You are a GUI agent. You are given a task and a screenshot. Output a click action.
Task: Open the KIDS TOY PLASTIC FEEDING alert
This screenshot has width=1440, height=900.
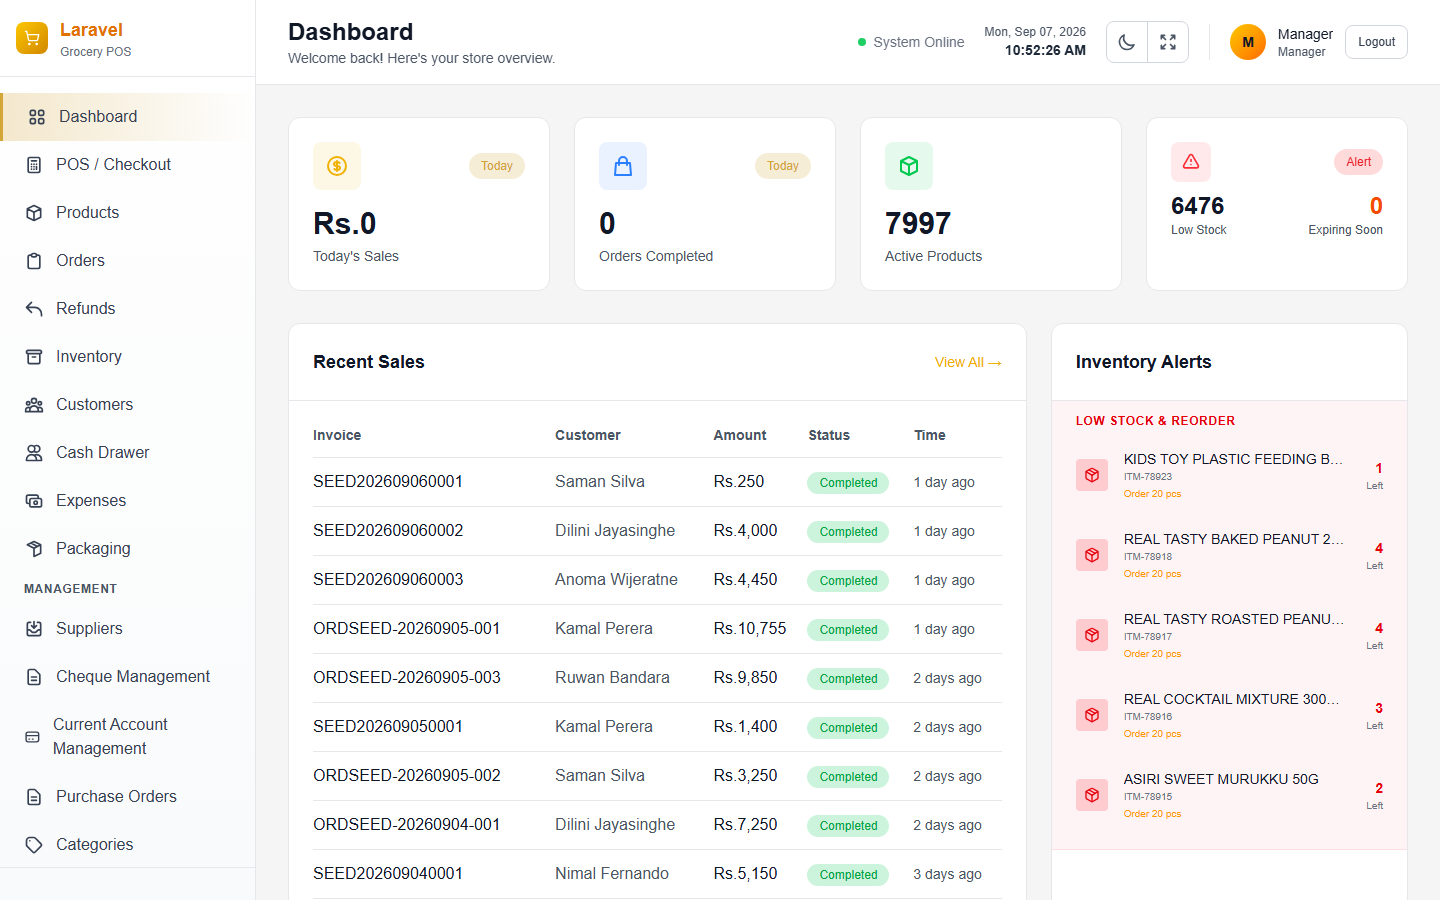(1229, 475)
